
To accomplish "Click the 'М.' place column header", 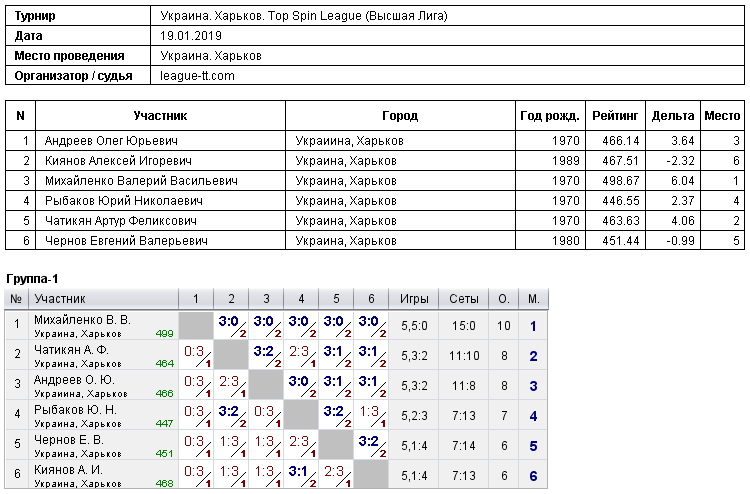I will click(x=533, y=299).
